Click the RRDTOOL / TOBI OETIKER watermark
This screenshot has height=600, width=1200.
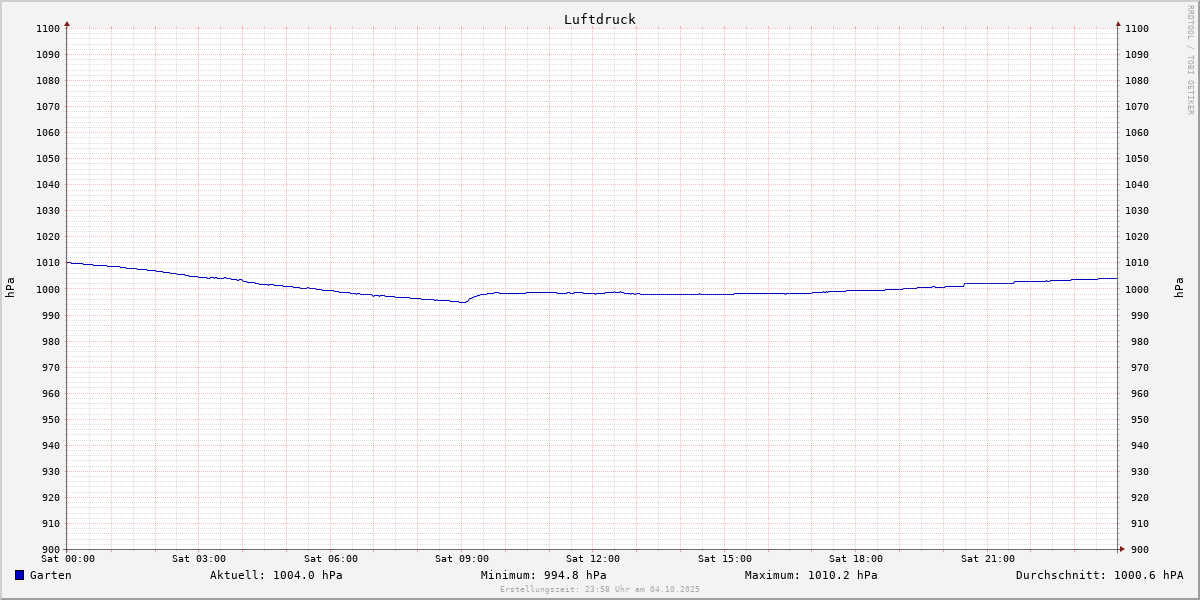click(1190, 59)
